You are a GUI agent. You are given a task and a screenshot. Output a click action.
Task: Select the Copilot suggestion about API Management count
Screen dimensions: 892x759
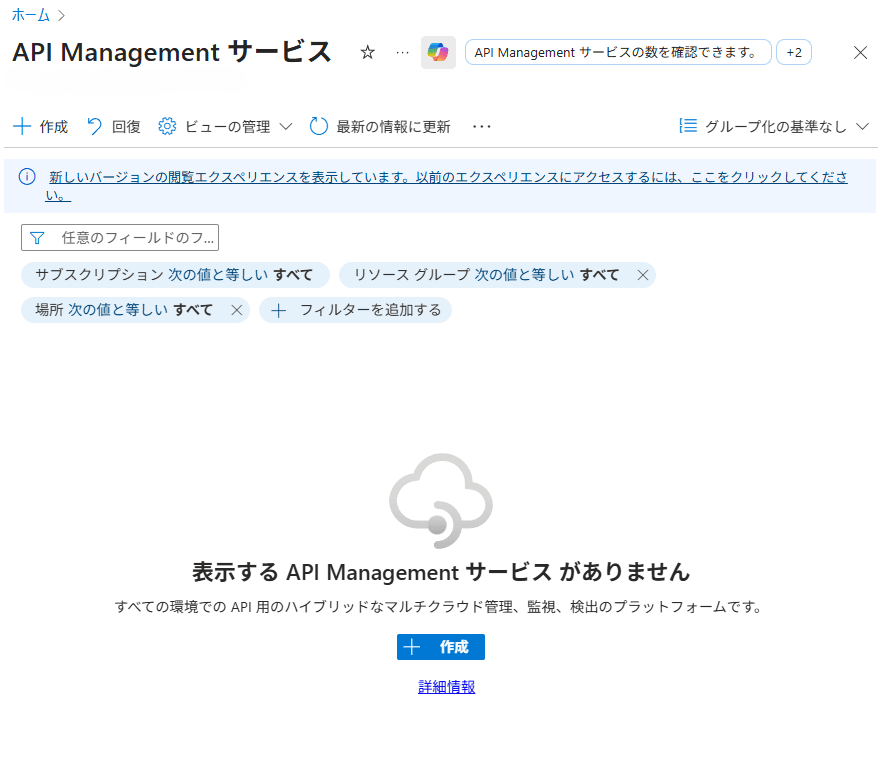(x=618, y=53)
